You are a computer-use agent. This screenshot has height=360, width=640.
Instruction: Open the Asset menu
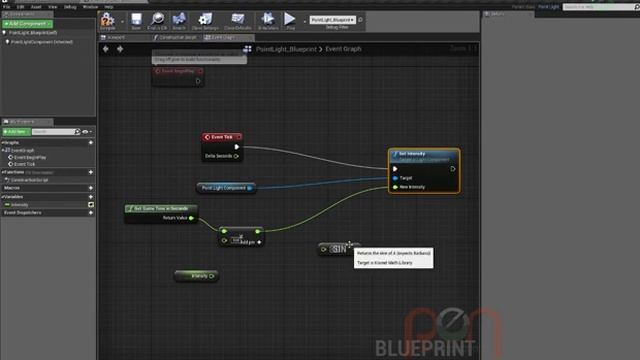[36, 7]
